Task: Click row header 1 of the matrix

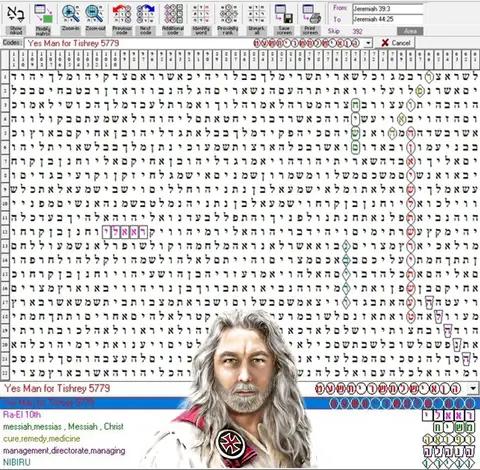Action: pyautogui.click(x=5, y=77)
